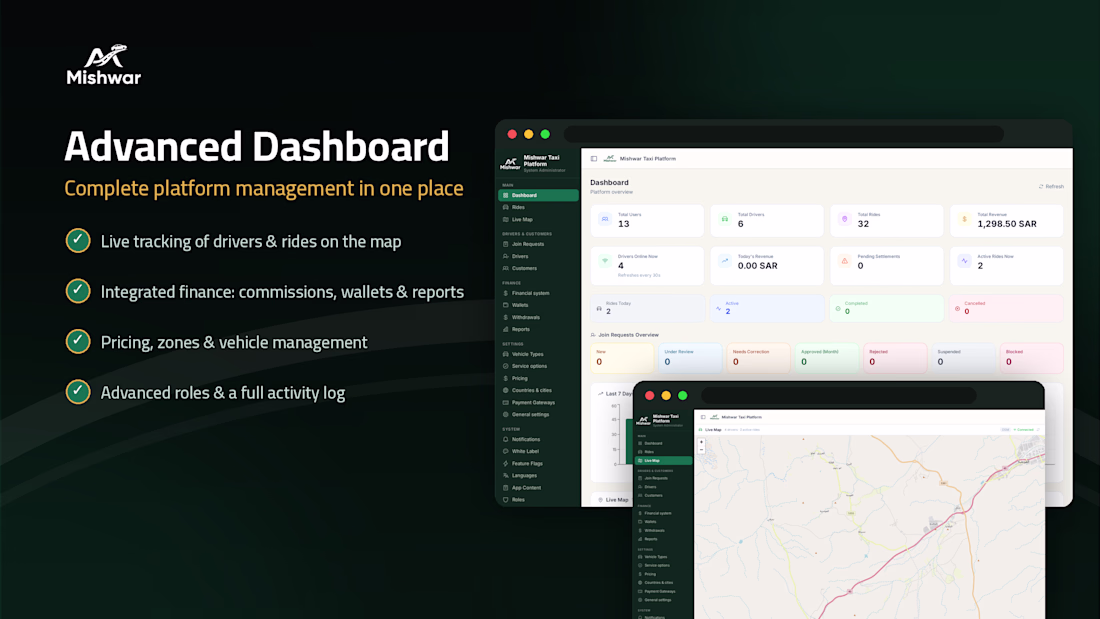1100x619 pixels.
Task: Zoom out on the Live Map window map
Action: coord(701,450)
